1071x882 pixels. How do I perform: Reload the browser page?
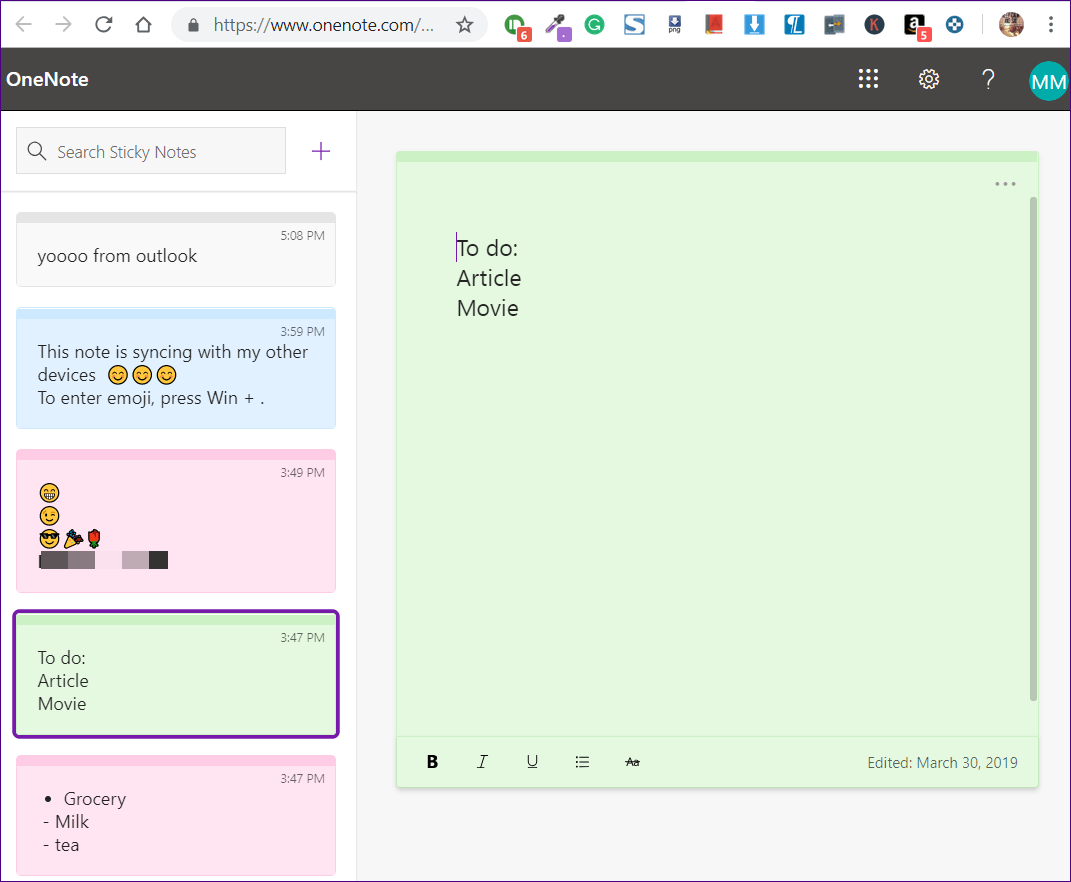click(x=103, y=25)
